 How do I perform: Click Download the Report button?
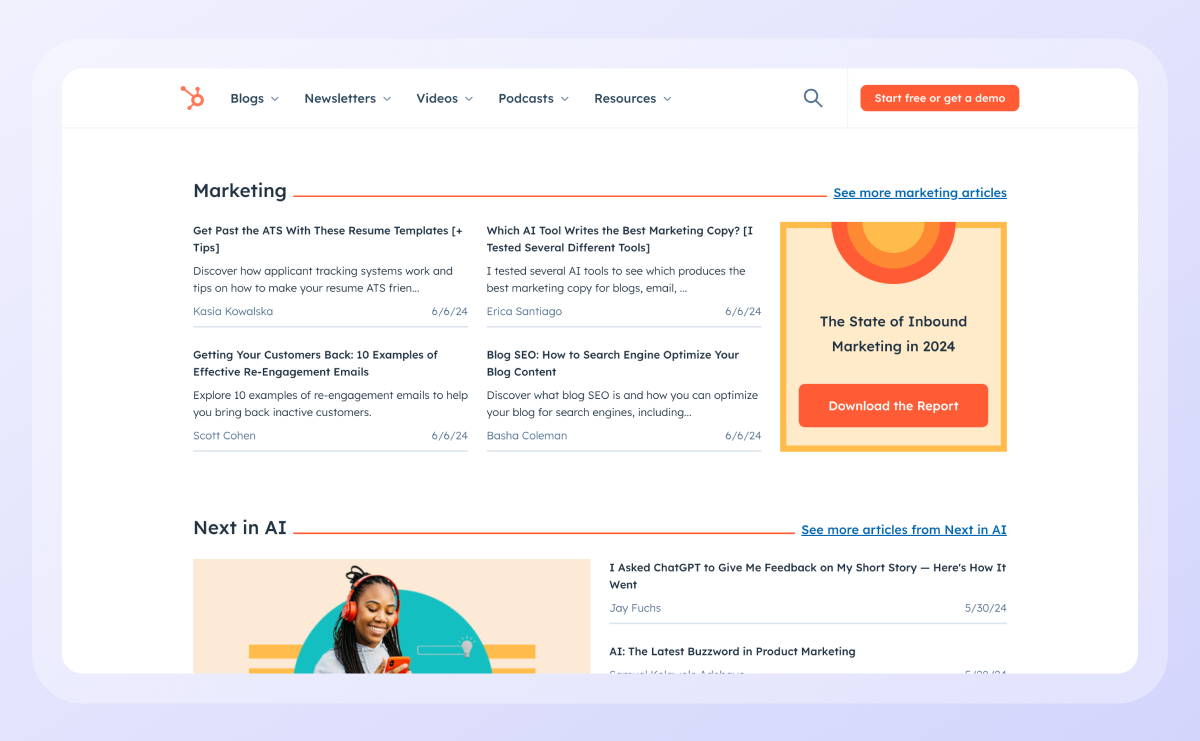pyautogui.click(x=893, y=406)
